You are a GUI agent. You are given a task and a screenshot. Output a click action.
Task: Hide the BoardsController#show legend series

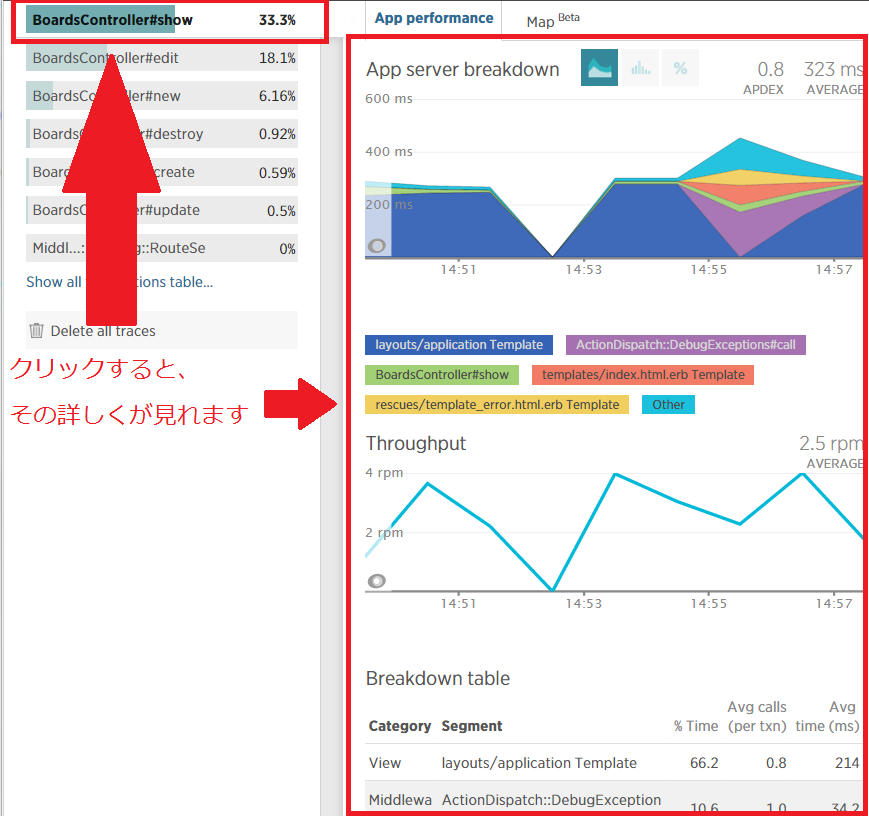point(442,375)
